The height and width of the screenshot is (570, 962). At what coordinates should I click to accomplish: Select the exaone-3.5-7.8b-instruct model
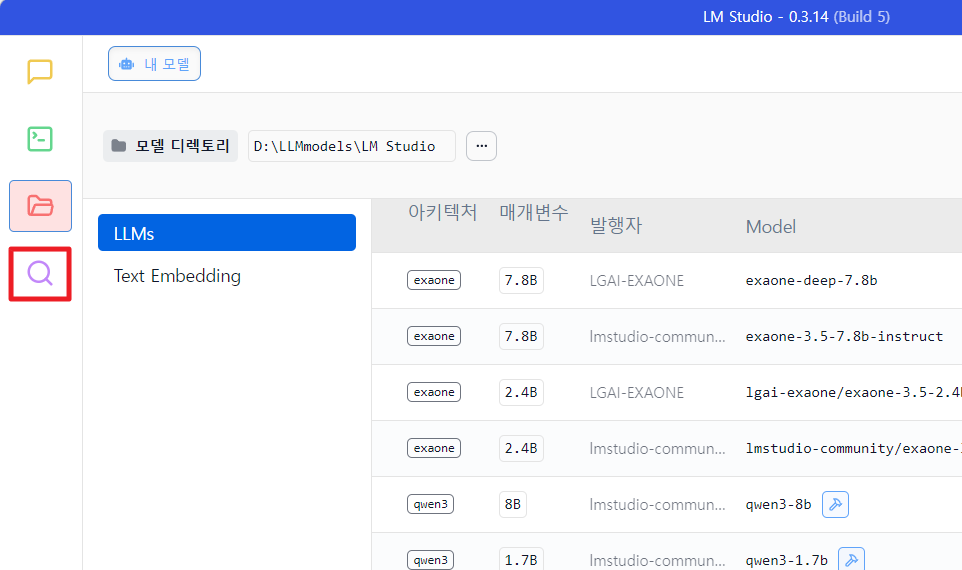844,336
